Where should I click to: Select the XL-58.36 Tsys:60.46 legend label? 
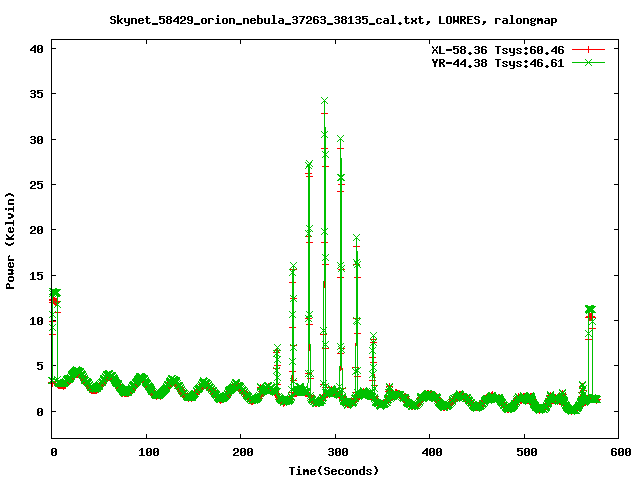click(498, 50)
